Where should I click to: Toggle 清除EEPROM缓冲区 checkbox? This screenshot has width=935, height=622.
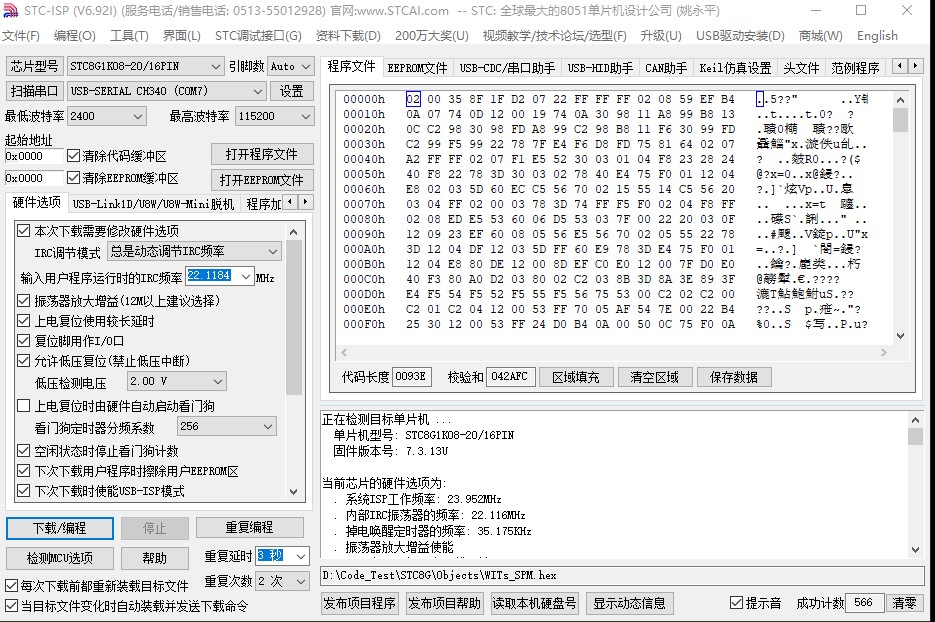point(73,178)
